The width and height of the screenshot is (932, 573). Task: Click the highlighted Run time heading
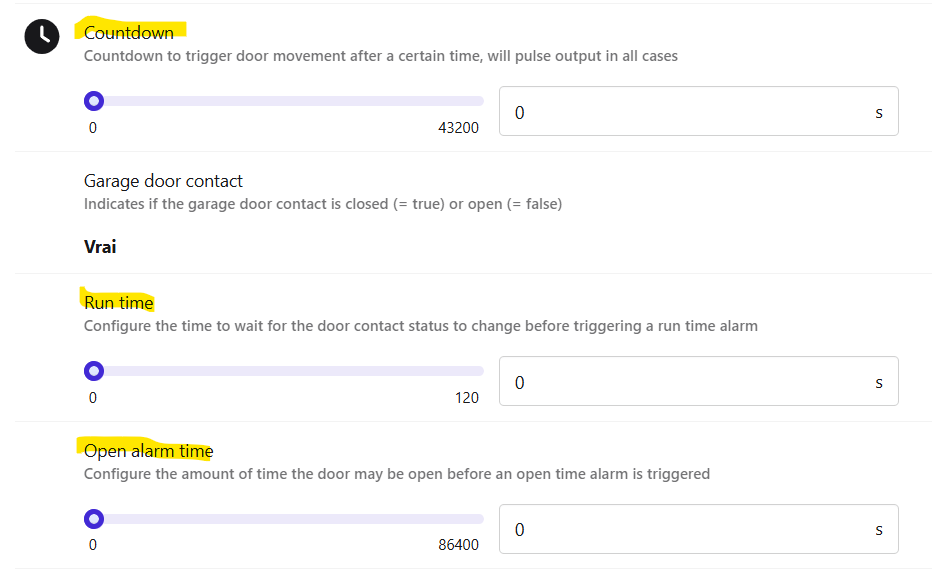(x=119, y=302)
